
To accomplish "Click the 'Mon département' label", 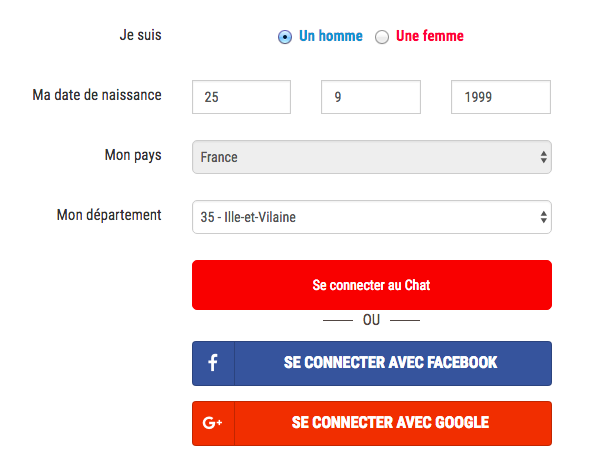I will 109,215.
